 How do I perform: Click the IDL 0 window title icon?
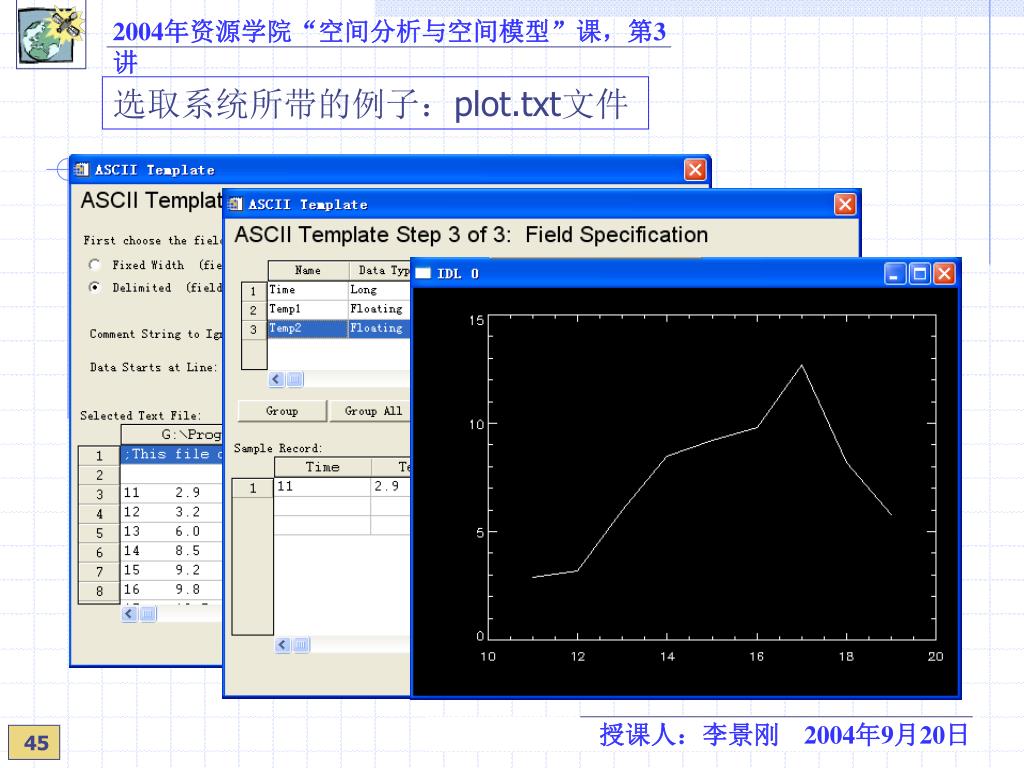click(423, 273)
